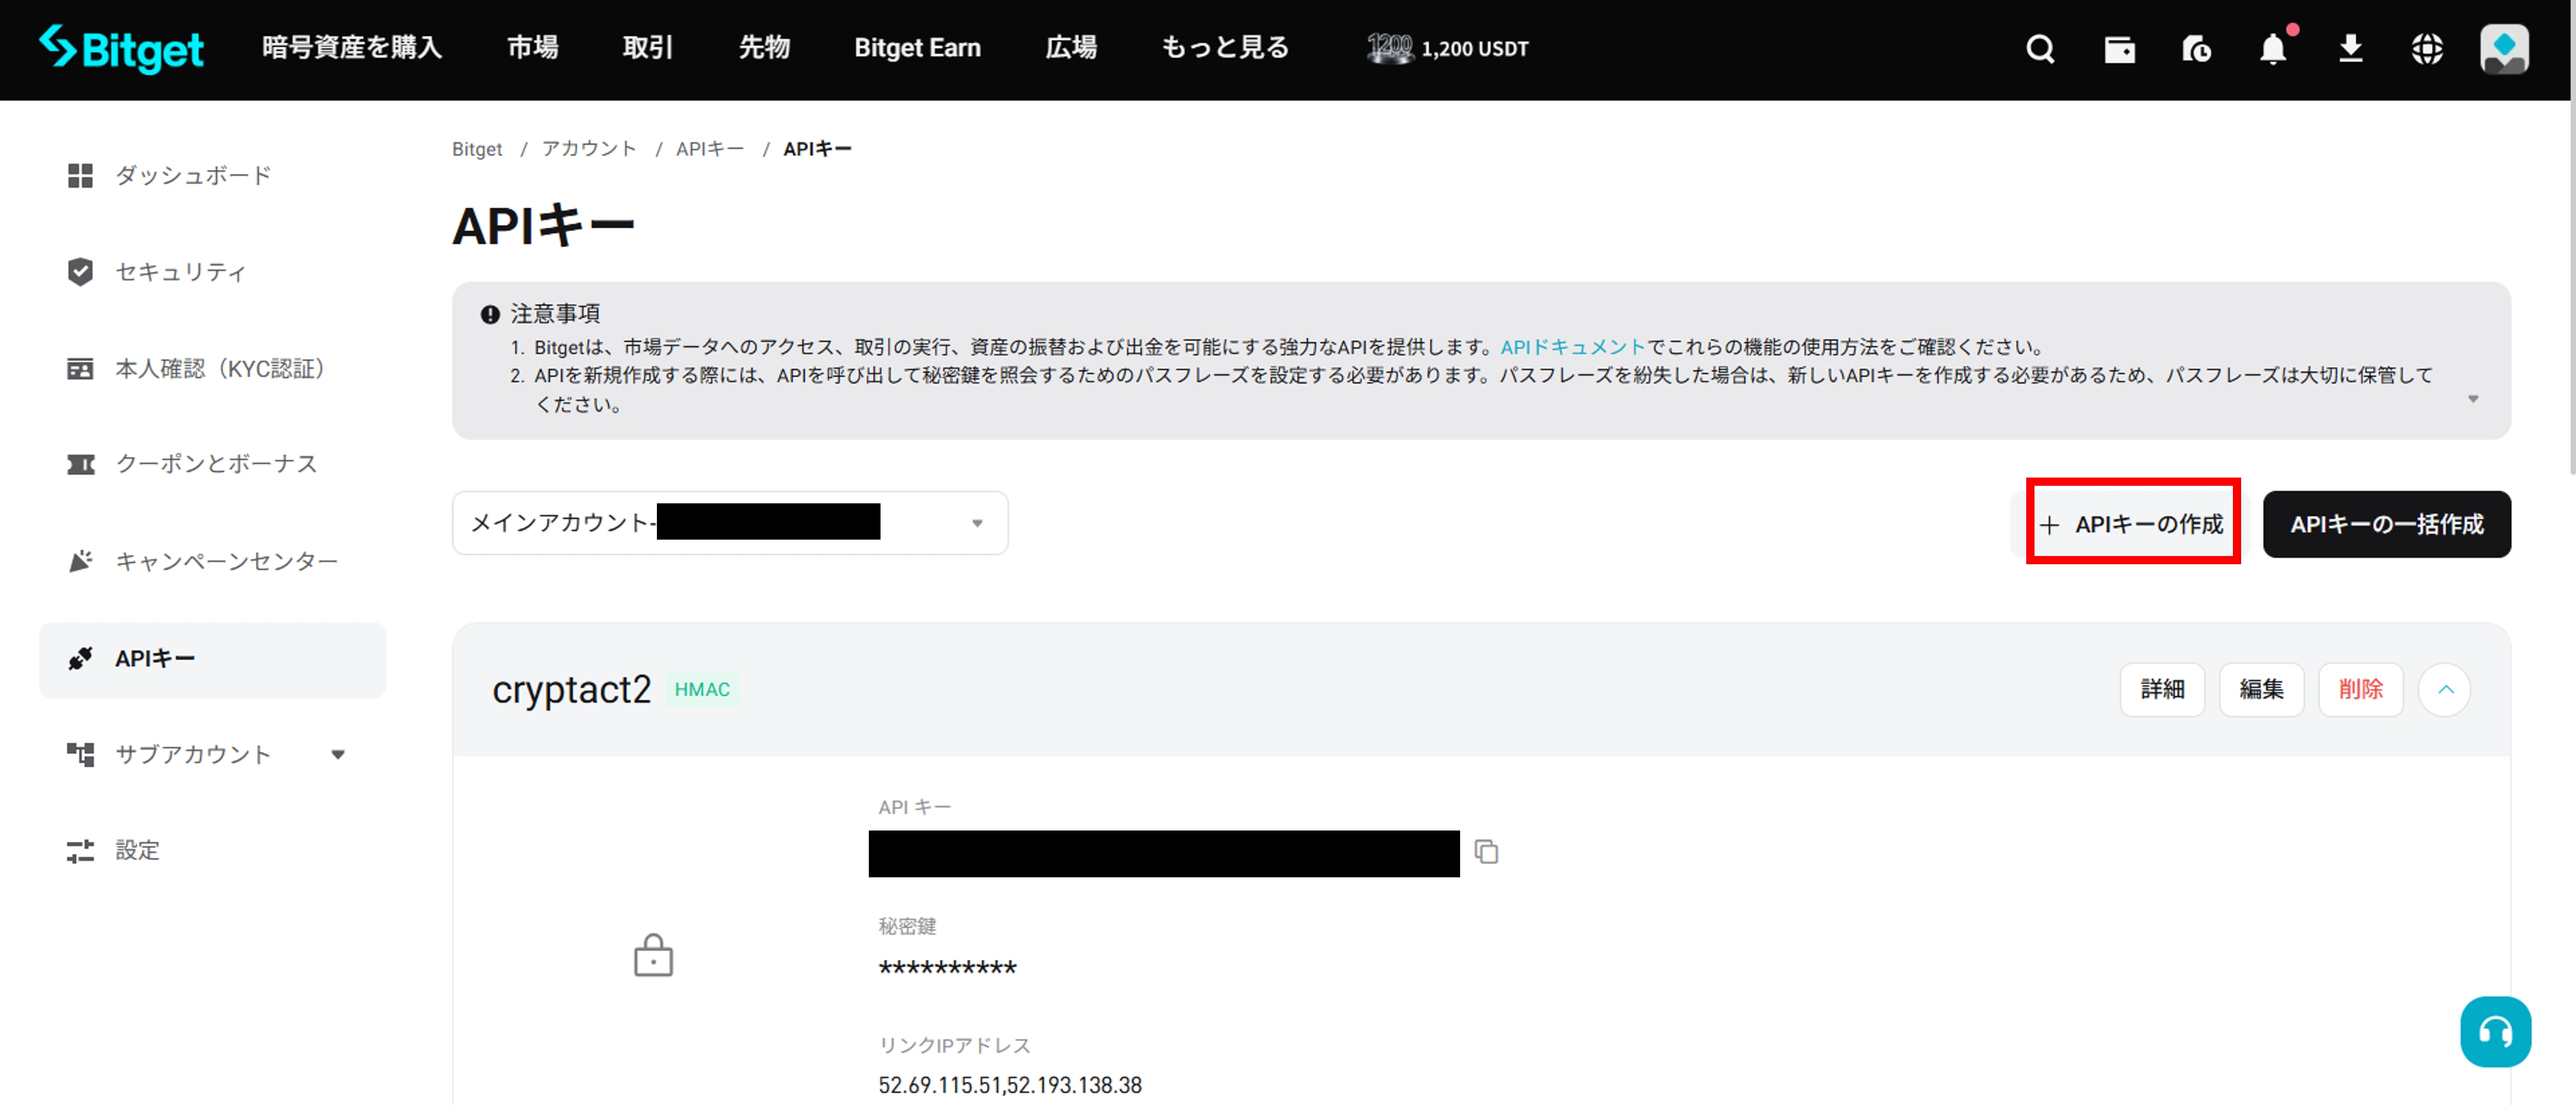Open the order history clock icon
This screenshot has height=1105, width=2576.
pyautogui.click(x=2196, y=49)
